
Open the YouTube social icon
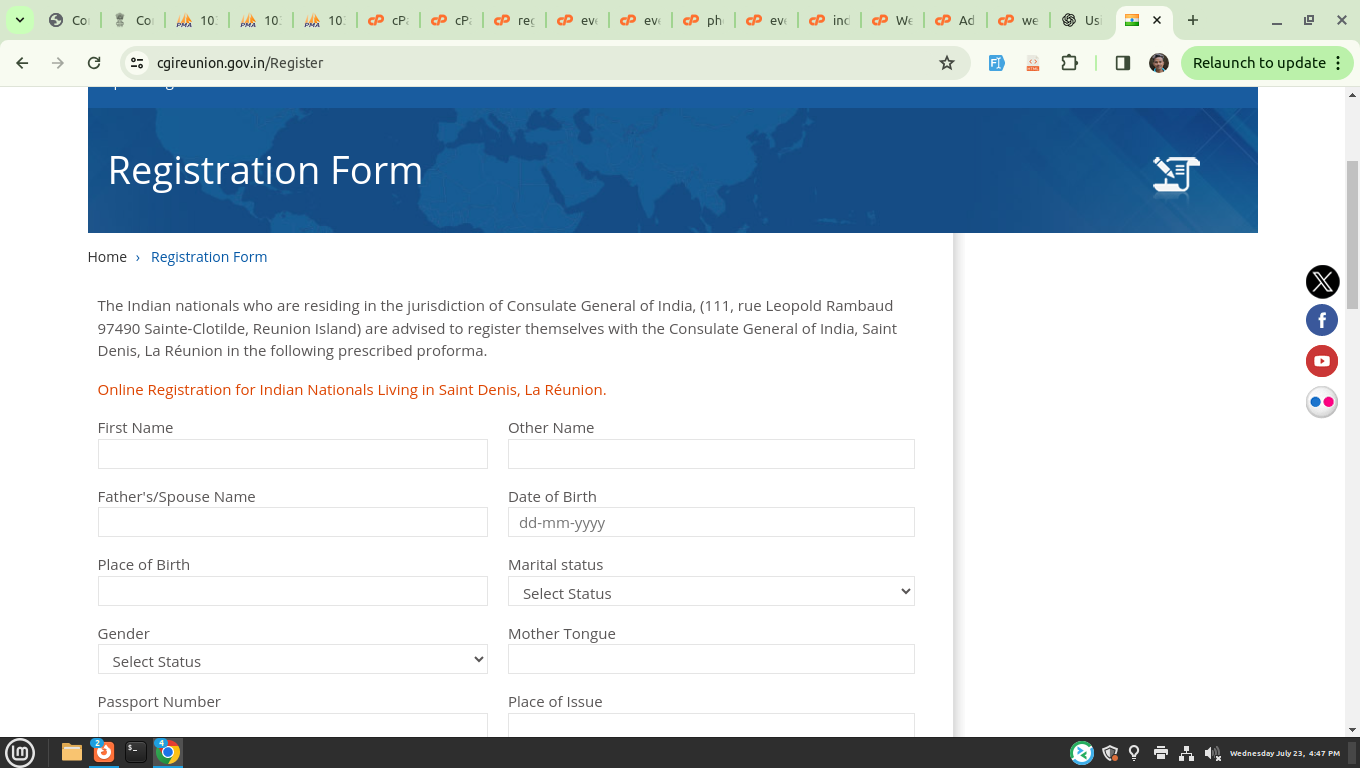[1322, 361]
